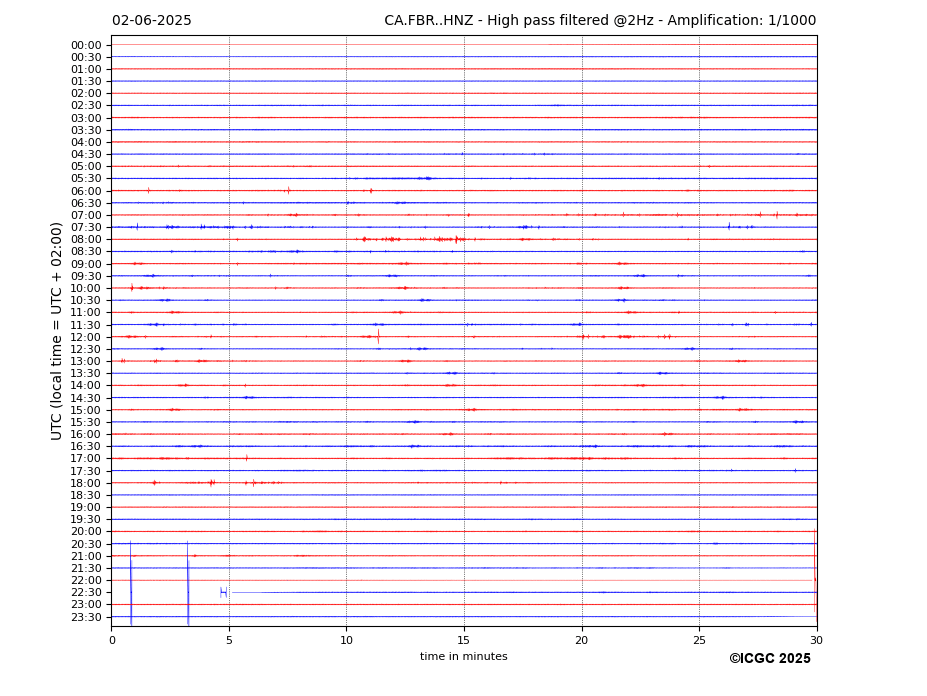Select the 17:00 time row label
Image resolution: width=927 pixels, height=696 pixels.
coord(86,458)
